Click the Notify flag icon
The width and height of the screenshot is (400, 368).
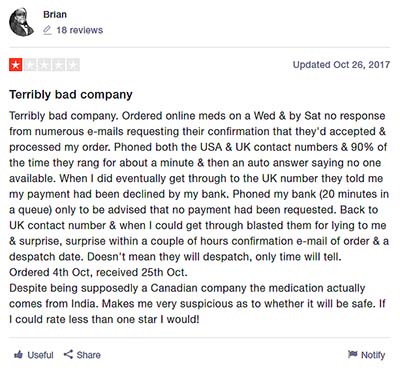click(352, 354)
